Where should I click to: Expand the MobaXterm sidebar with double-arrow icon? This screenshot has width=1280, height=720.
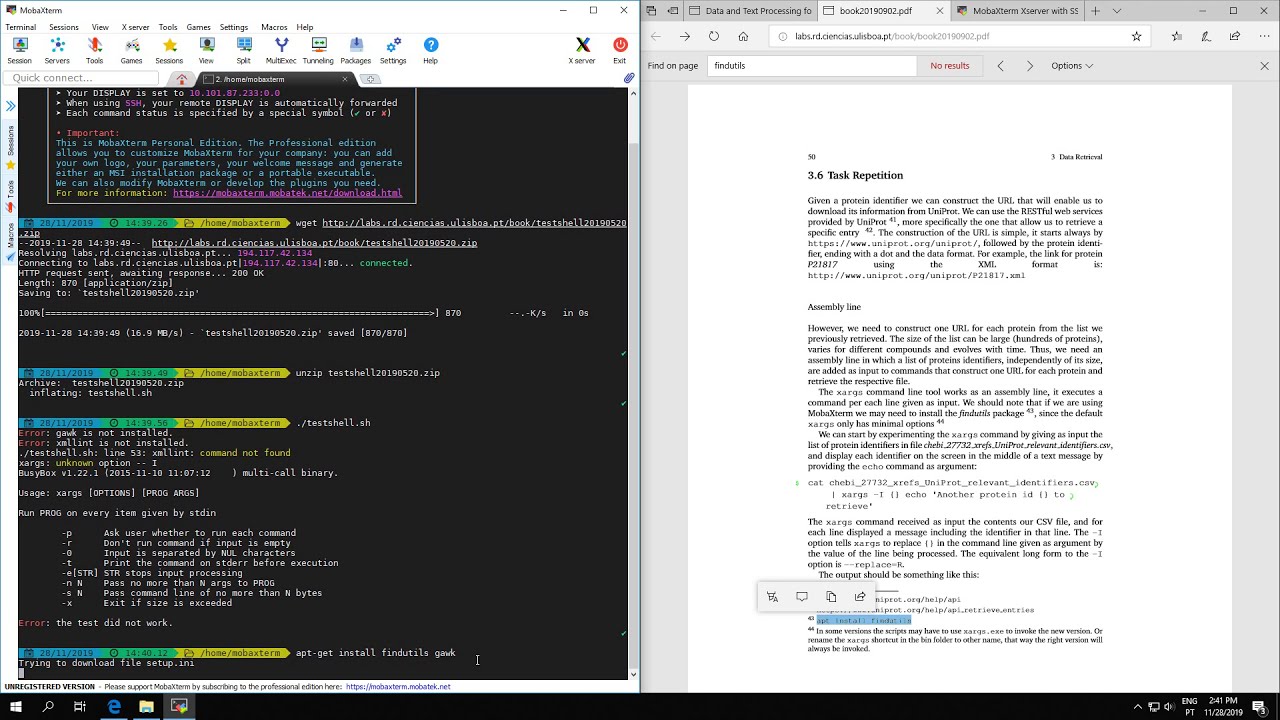(10, 105)
